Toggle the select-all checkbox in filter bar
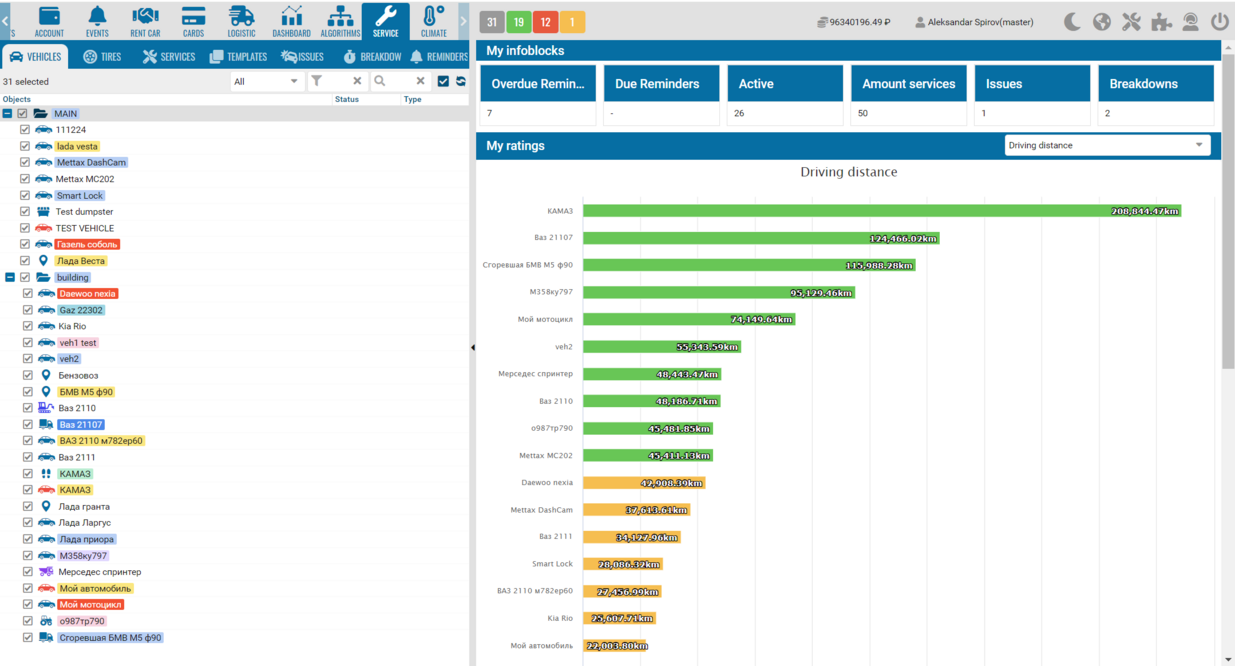Viewport: 1235px width, 666px height. click(443, 81)
